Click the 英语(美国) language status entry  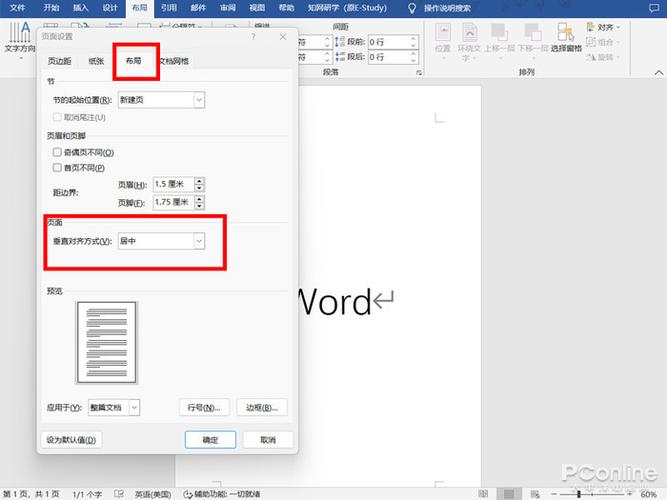pyautogui.click(x=153, y=494)
